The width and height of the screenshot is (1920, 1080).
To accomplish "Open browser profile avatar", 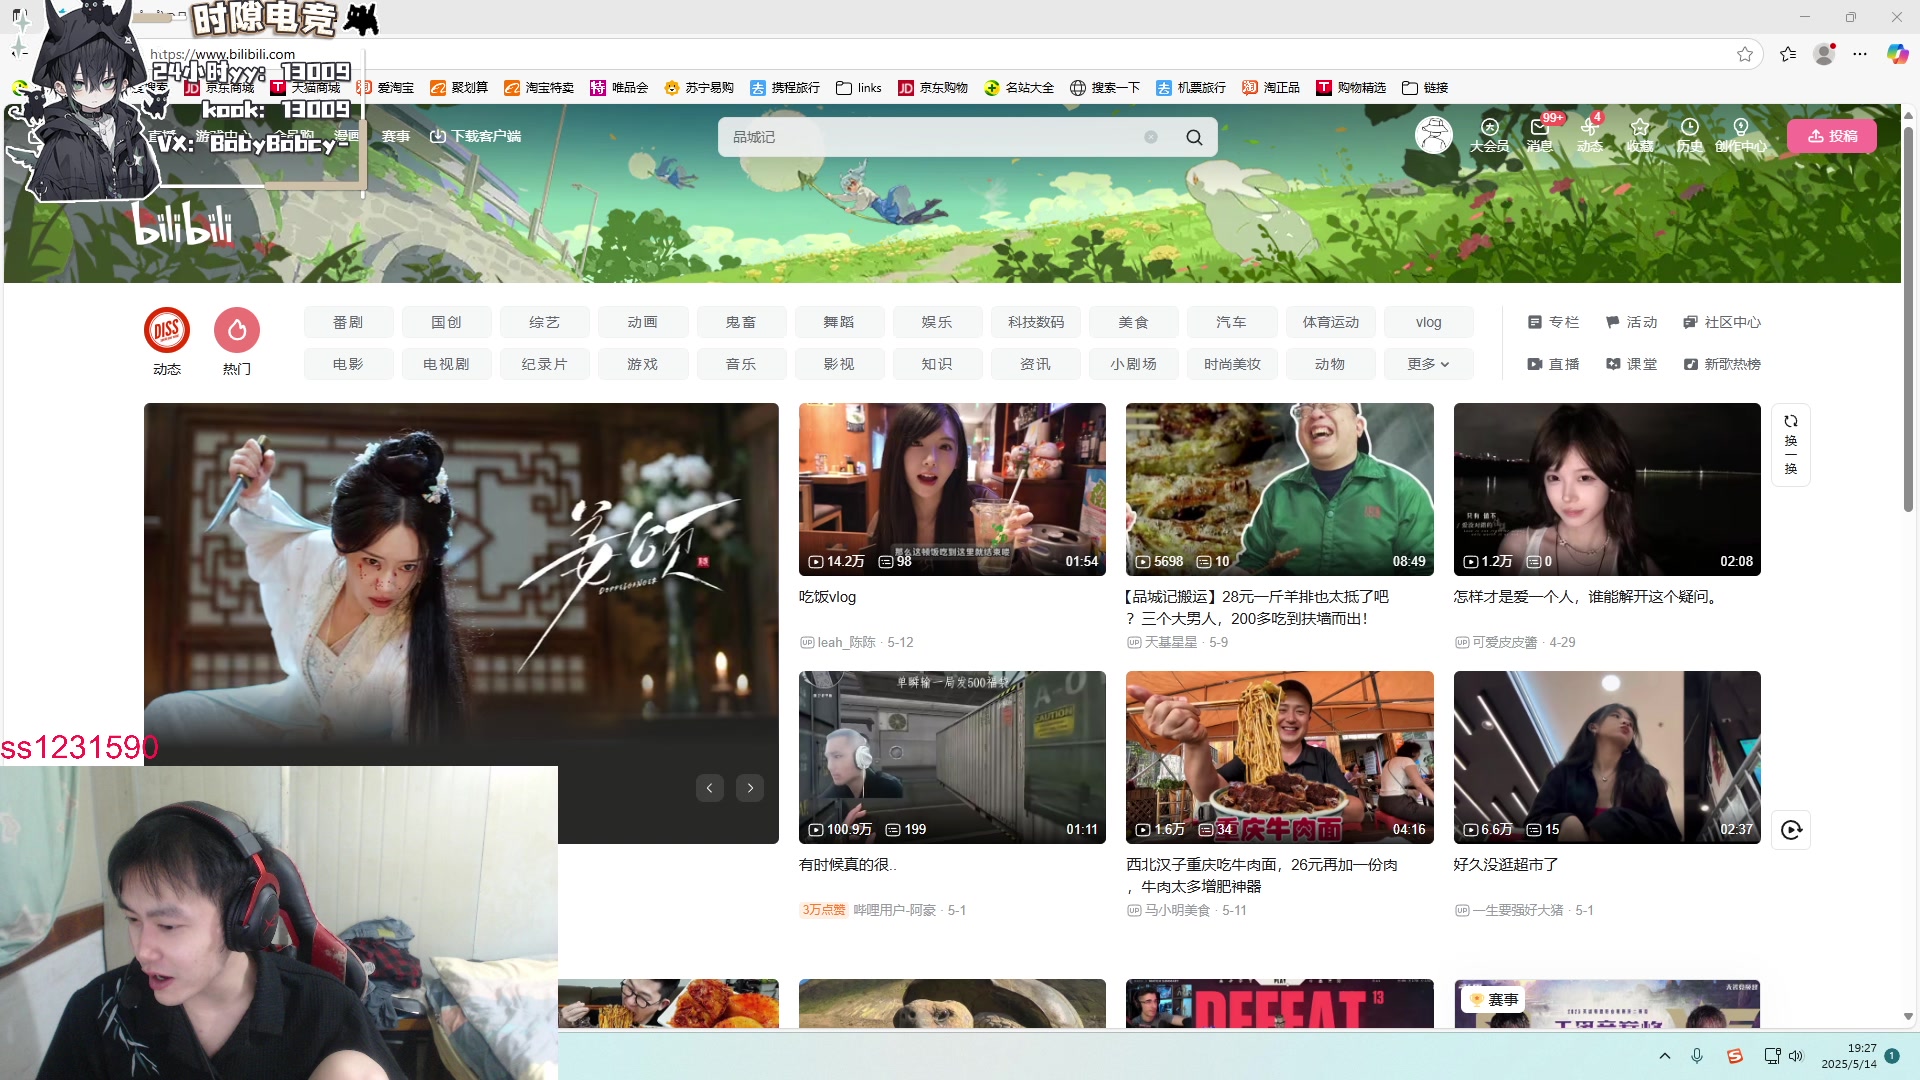I will point(1825,54).
